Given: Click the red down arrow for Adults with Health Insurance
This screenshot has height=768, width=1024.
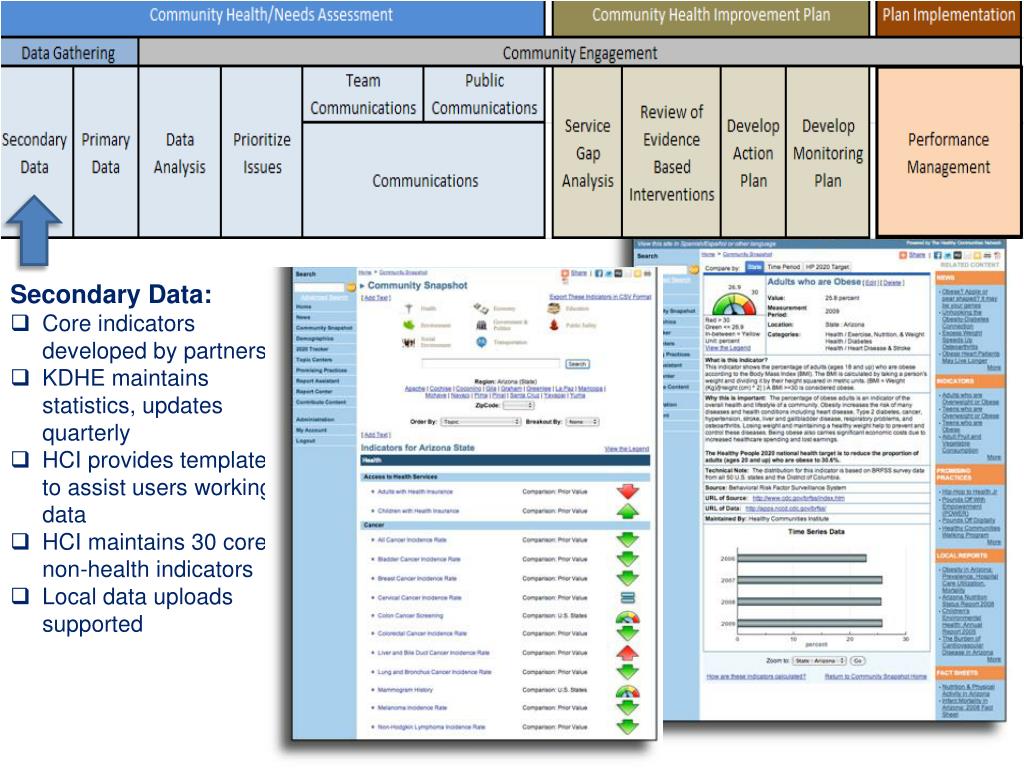Looking at the screenshot, I should click(628, 491).
